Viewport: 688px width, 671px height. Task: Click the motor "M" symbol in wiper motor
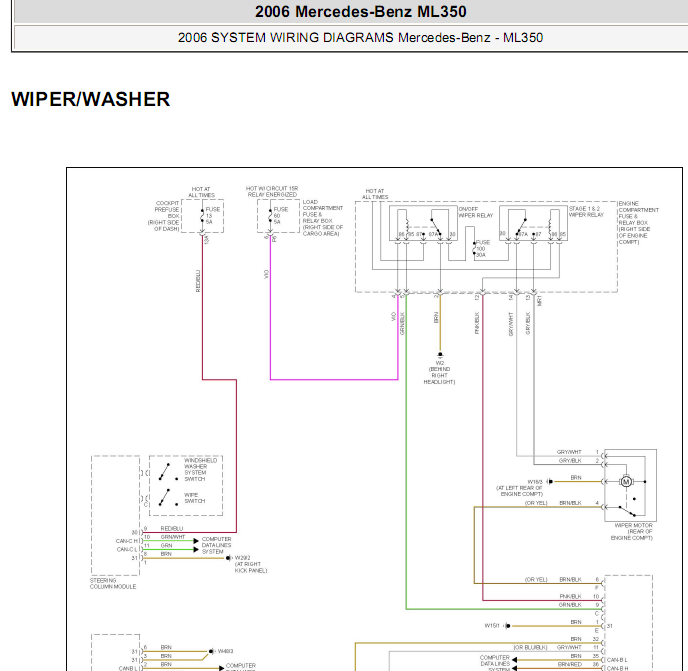coord(626,481)
